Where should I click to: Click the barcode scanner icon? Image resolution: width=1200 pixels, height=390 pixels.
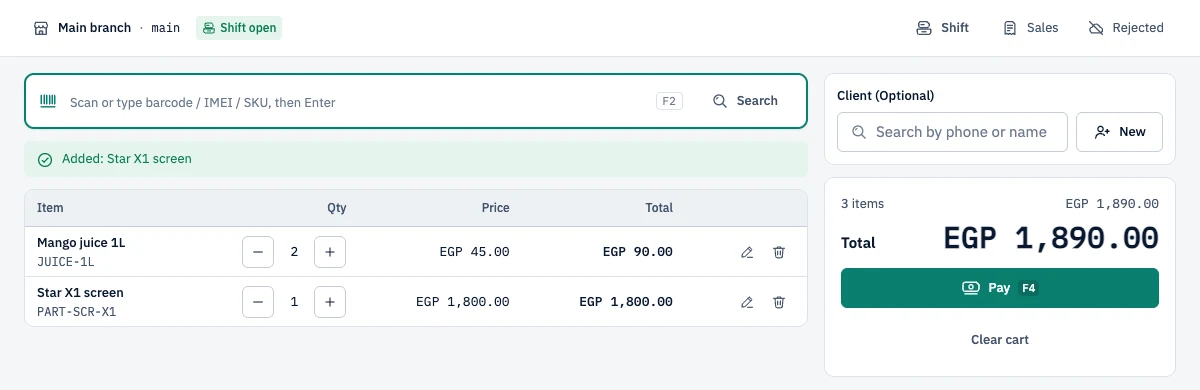point(48,101)
